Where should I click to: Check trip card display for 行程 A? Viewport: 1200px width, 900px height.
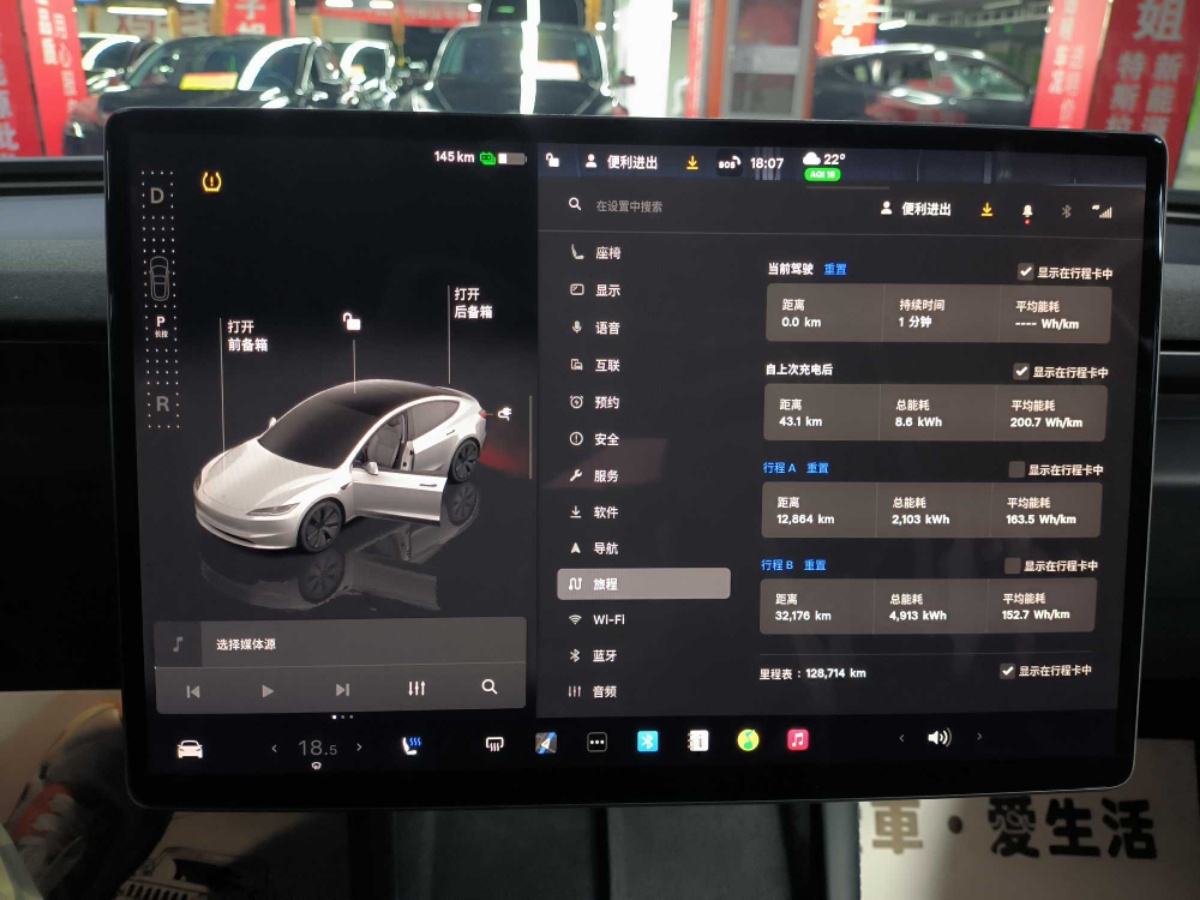(x=1017, y=470)
